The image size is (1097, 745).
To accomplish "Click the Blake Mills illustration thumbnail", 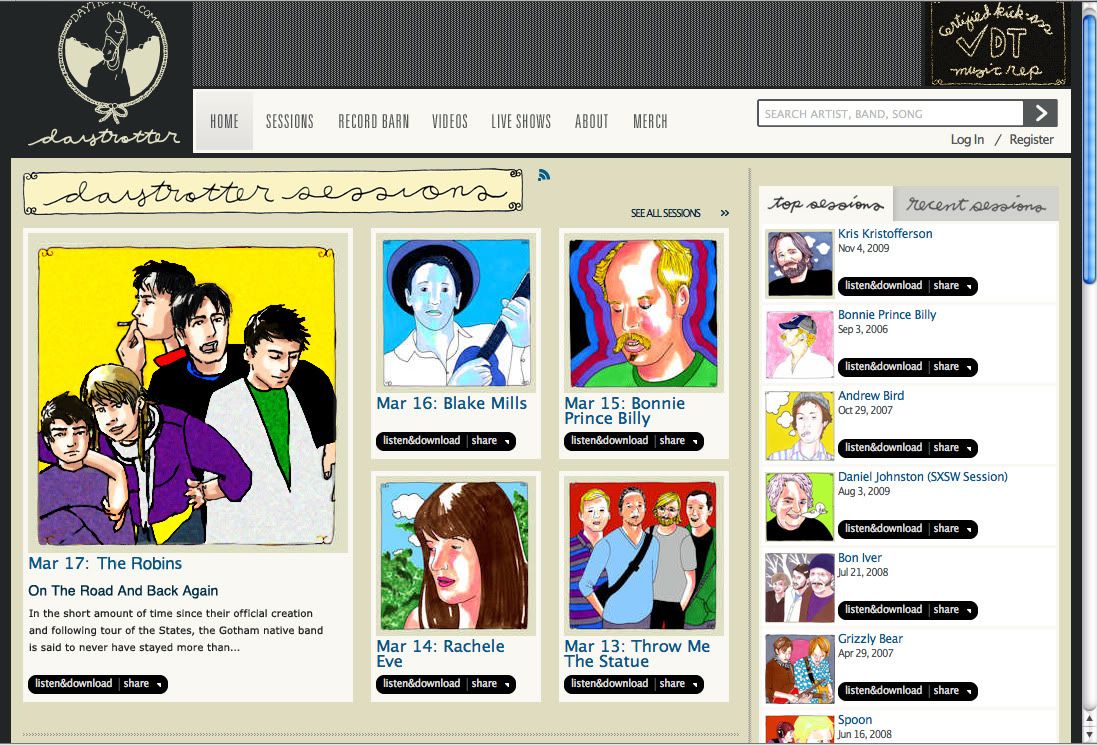I will (x=456, y=313).
